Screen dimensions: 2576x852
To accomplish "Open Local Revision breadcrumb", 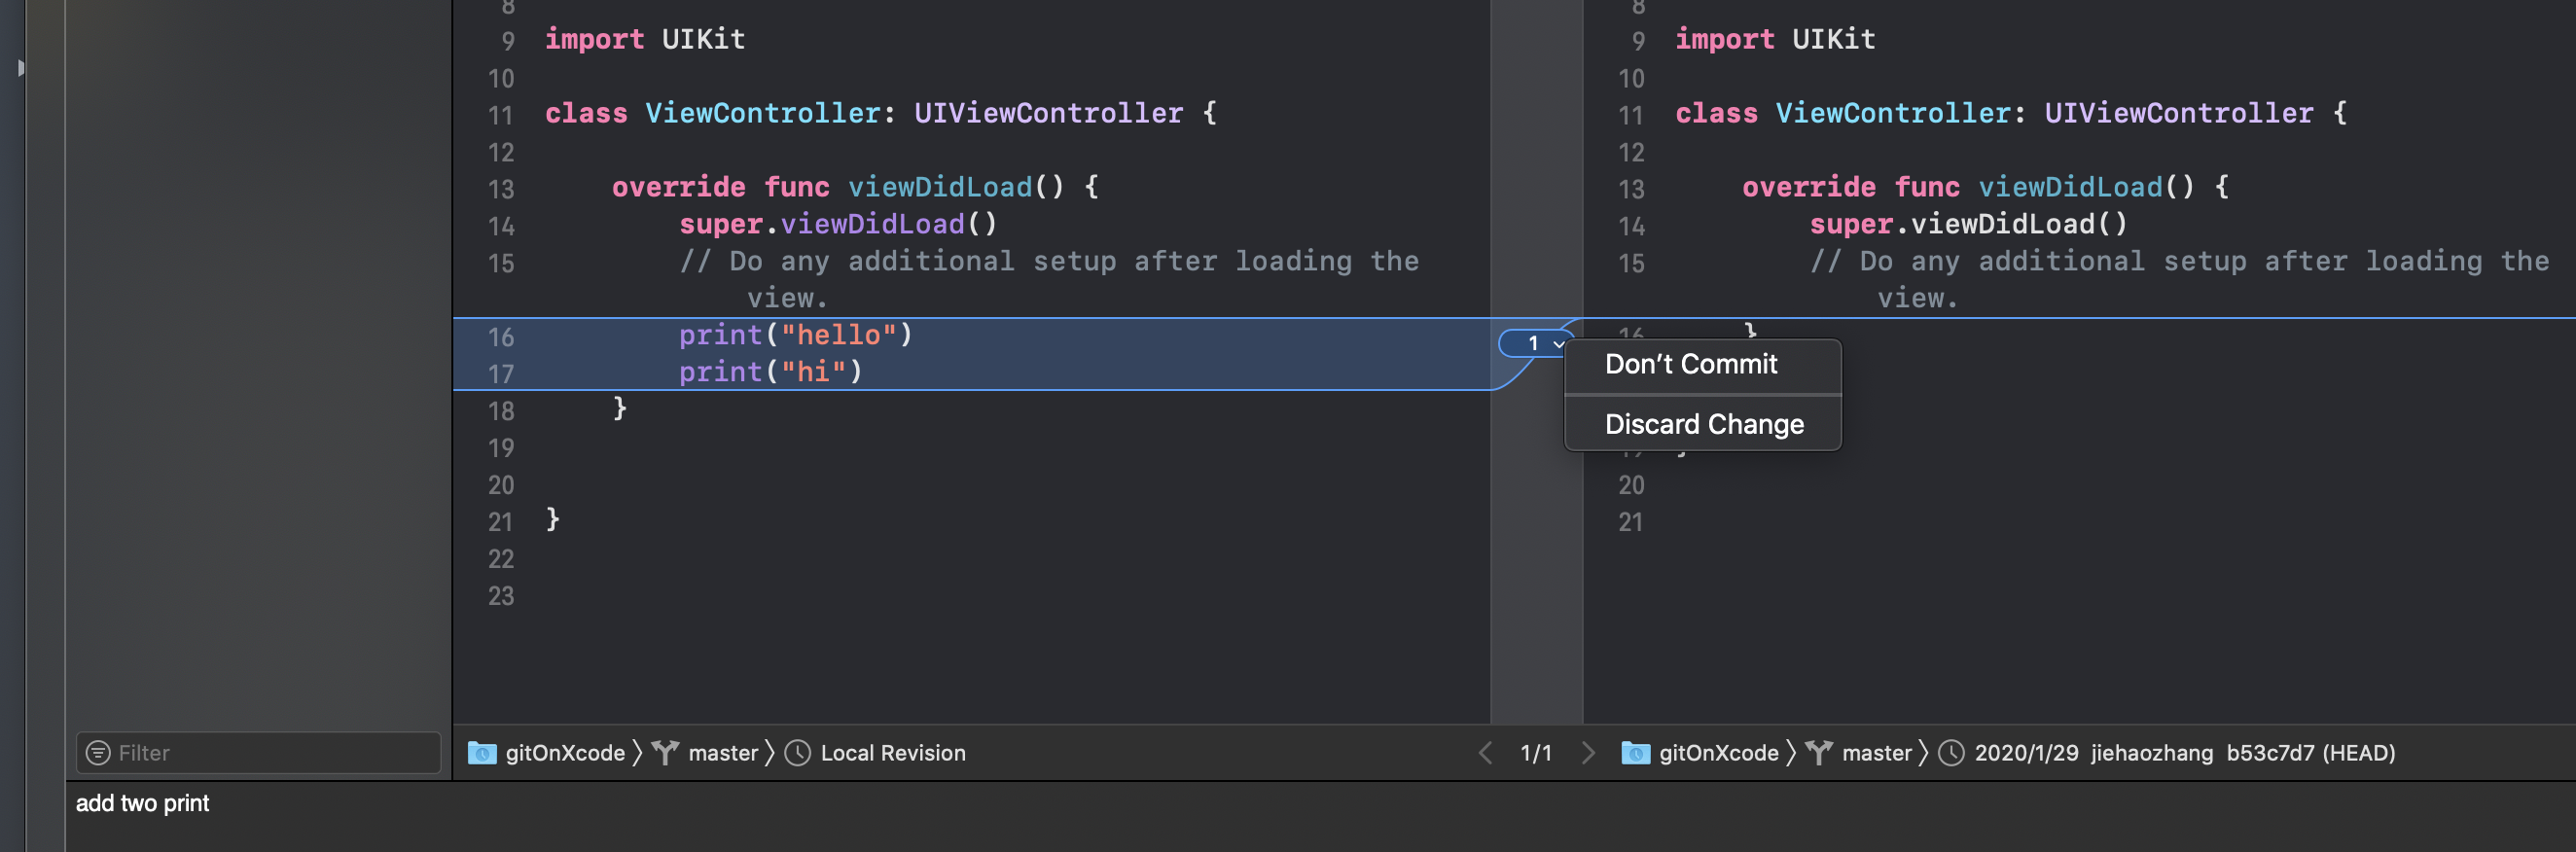I will tap(893, 752).
